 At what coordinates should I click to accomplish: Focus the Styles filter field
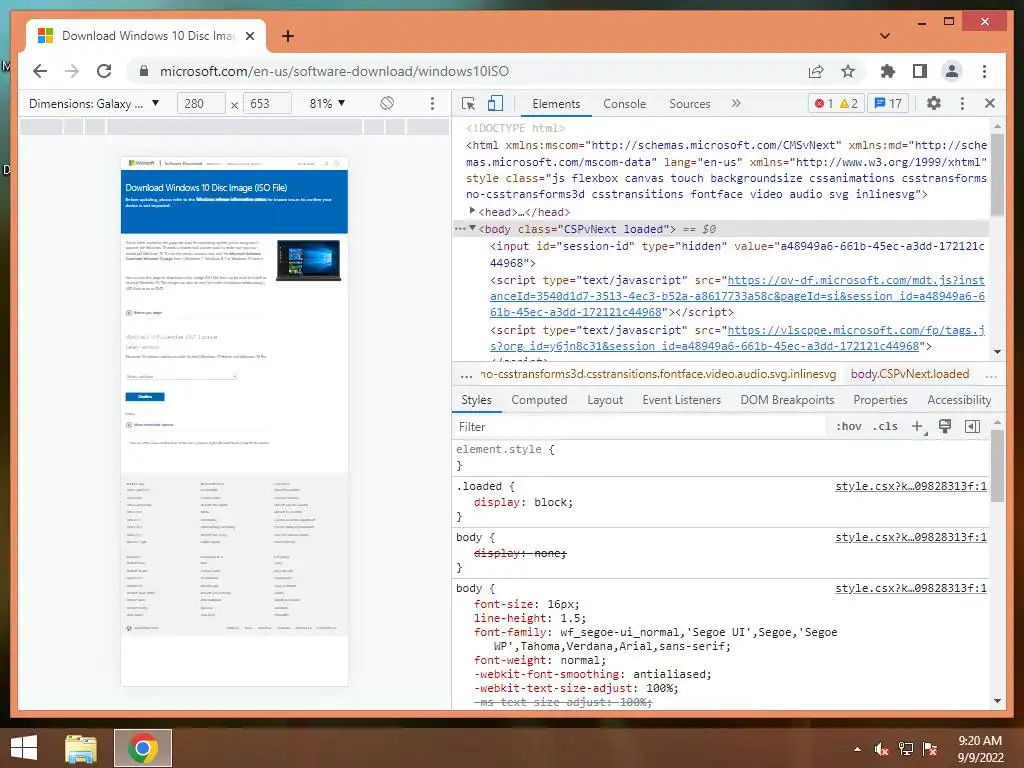point(640,426)
